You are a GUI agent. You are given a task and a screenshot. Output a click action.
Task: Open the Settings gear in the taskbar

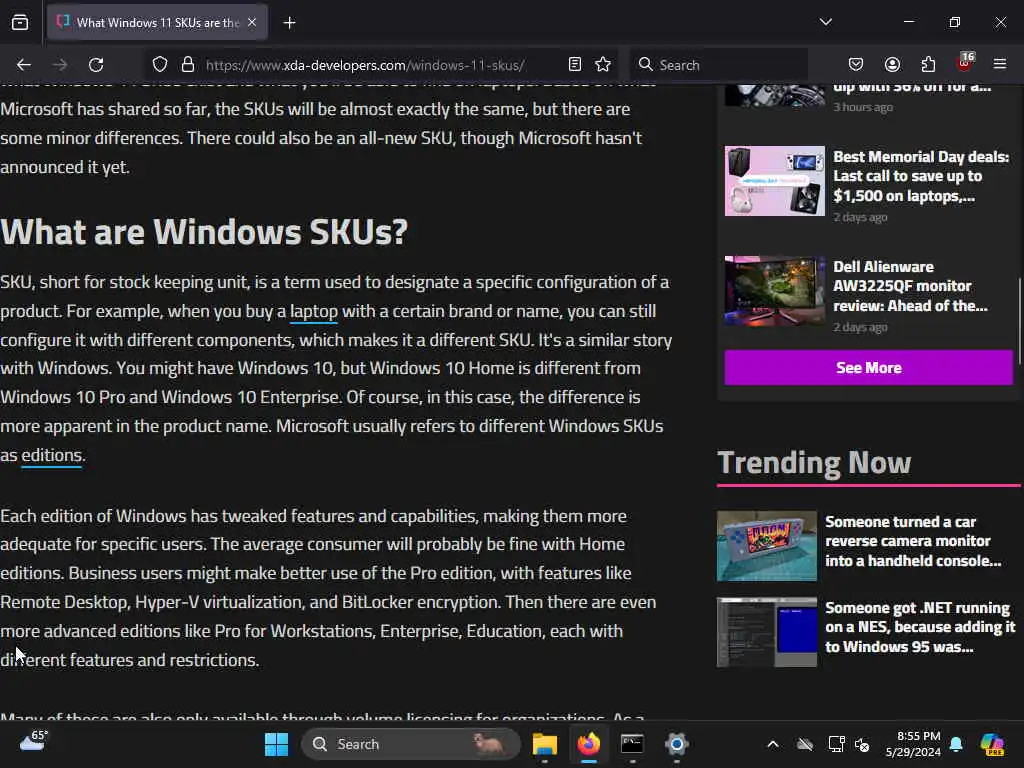(x=677, y=744)
